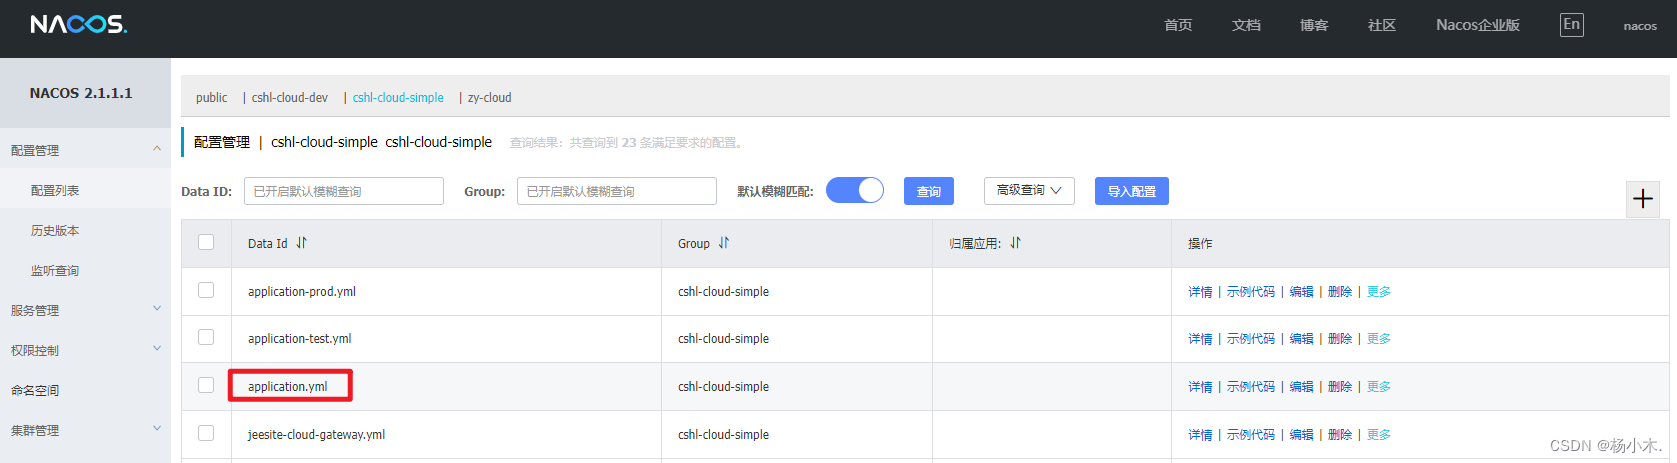1677x463 pixels.
Task: Switch to the cshl-cloud-simple namespace tab
Action: 398,98
